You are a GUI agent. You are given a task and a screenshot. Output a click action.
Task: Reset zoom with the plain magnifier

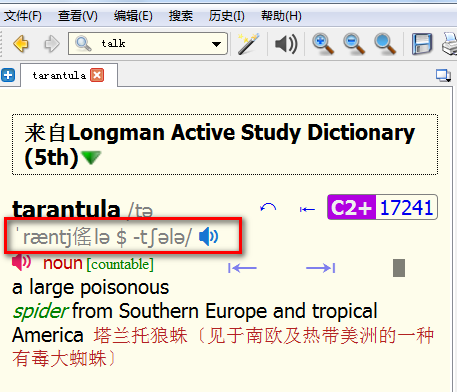(385, 44)
